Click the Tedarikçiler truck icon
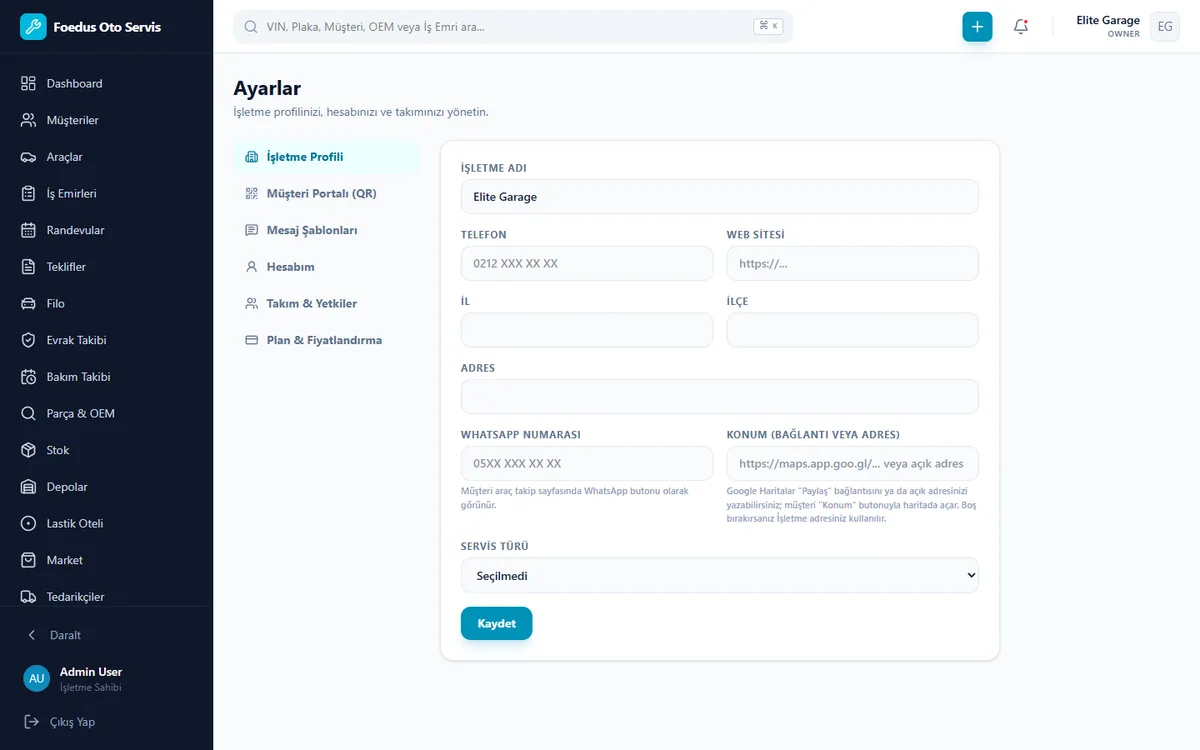The height and width of the screenshot is (750, 1200). 28,597
